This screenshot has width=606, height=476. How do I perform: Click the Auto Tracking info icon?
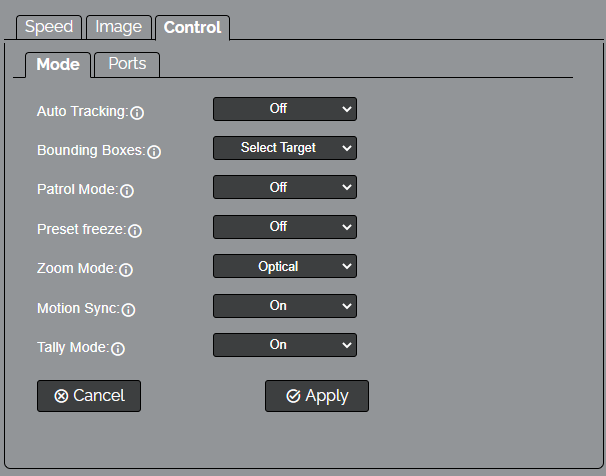click(x=137, y=113)
